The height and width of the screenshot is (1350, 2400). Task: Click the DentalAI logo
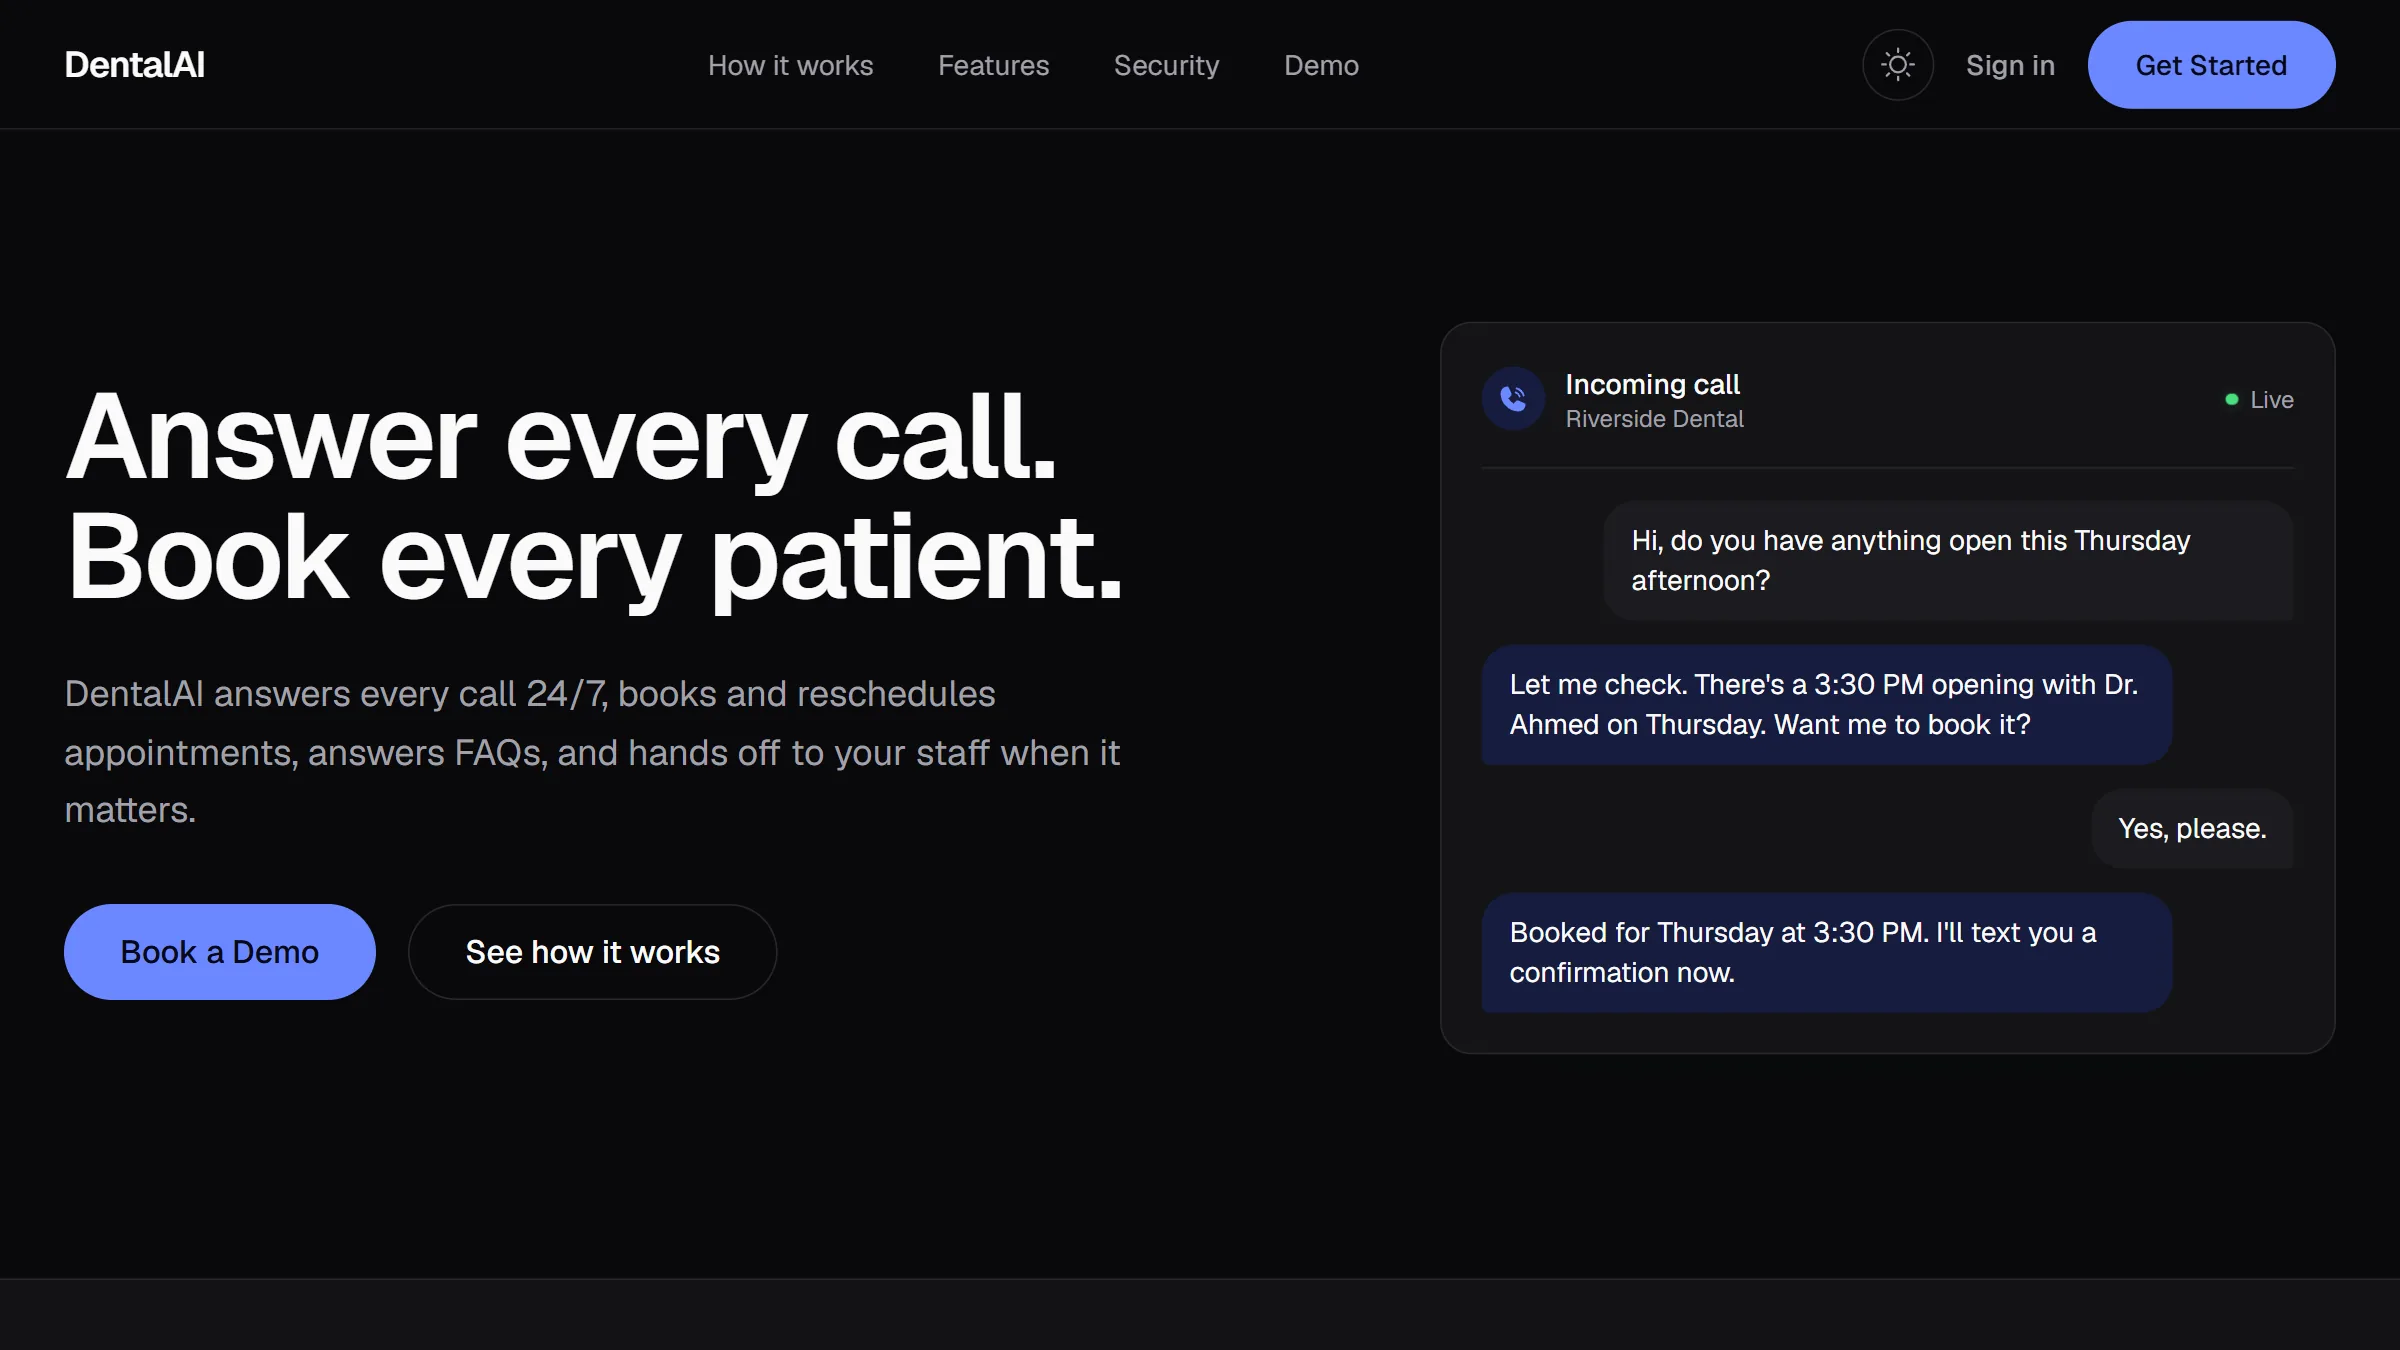tap(135, 65)
